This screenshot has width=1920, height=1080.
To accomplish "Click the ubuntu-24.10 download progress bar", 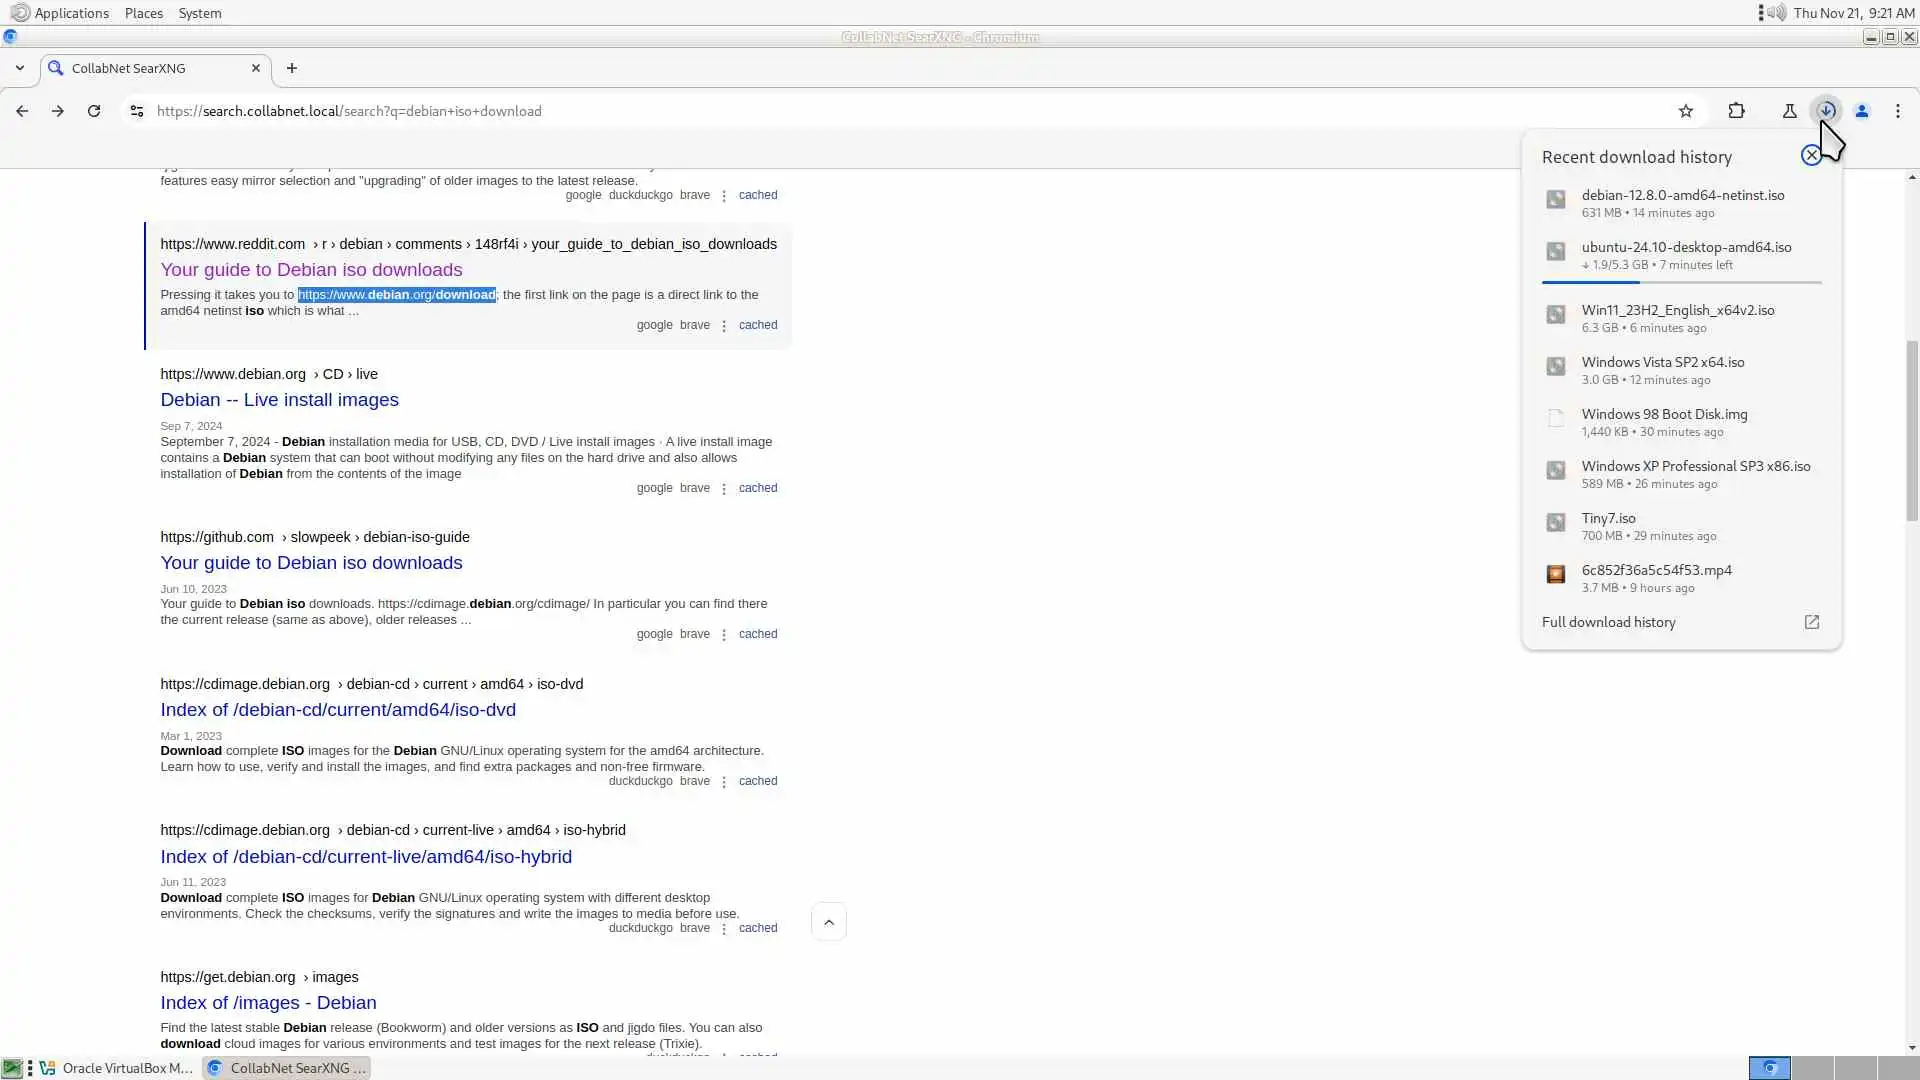I will click(1681, 283).
